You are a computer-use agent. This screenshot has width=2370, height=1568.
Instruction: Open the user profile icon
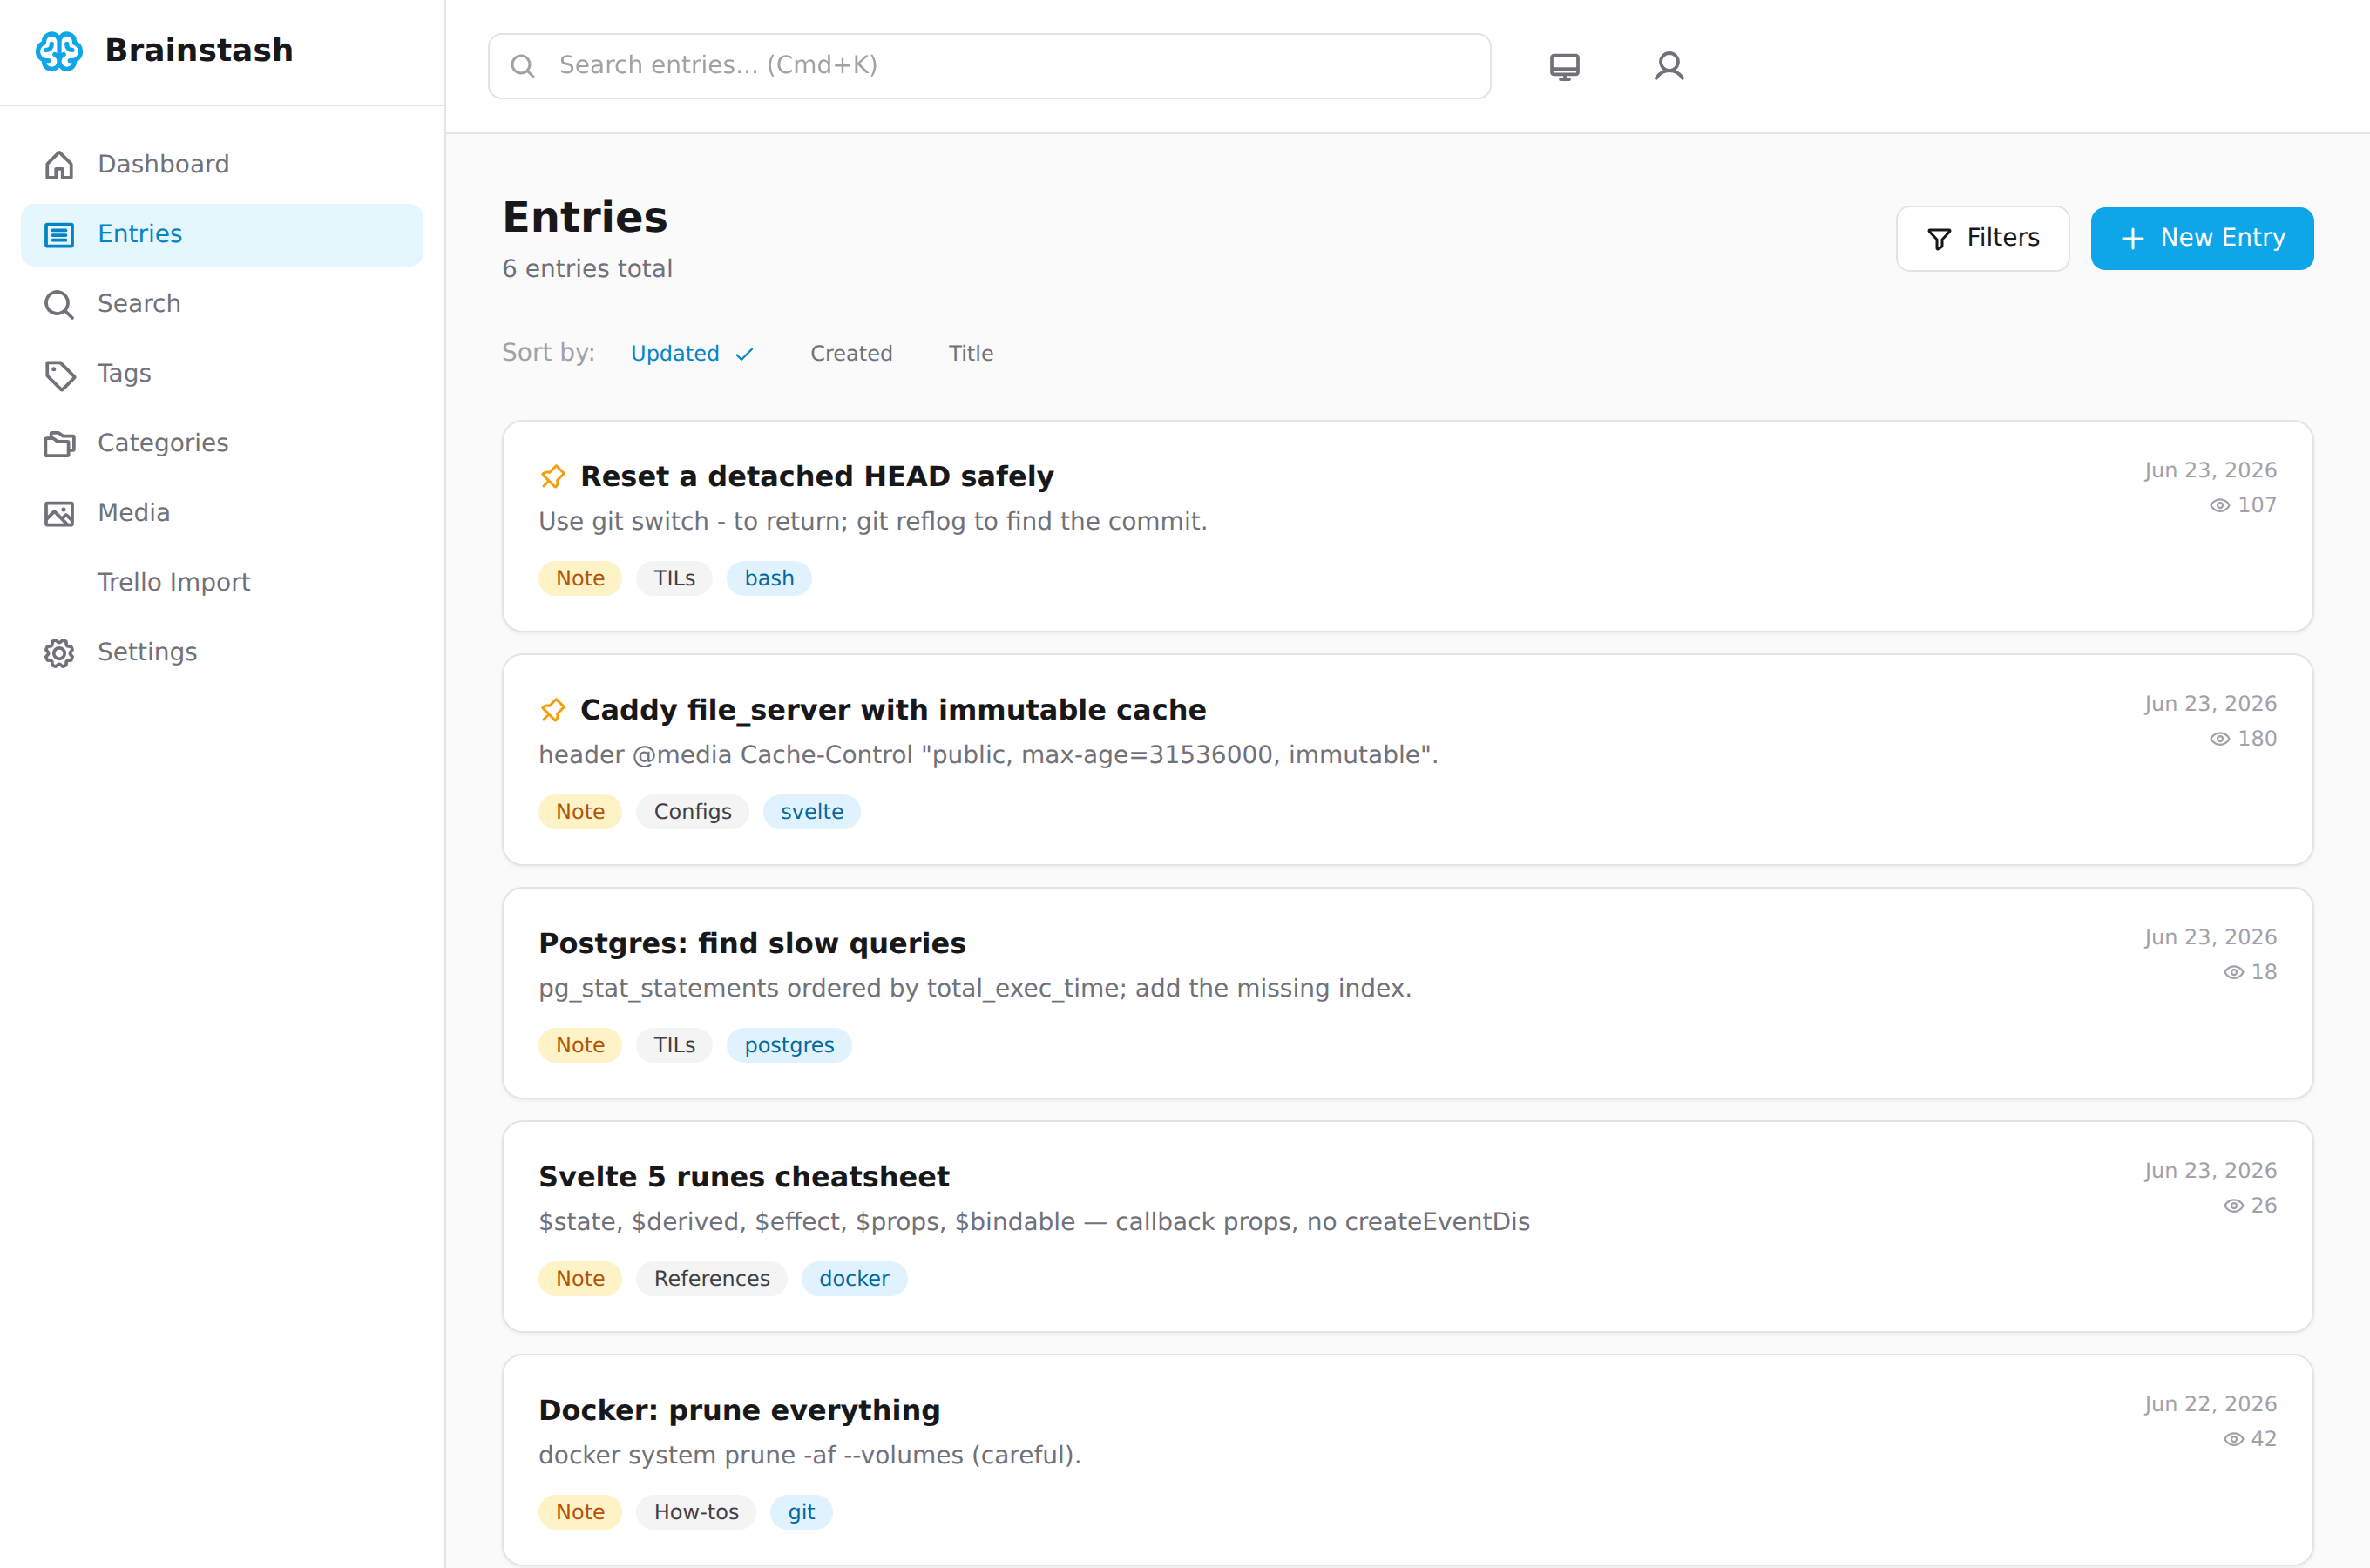[x=1669, y=66]
